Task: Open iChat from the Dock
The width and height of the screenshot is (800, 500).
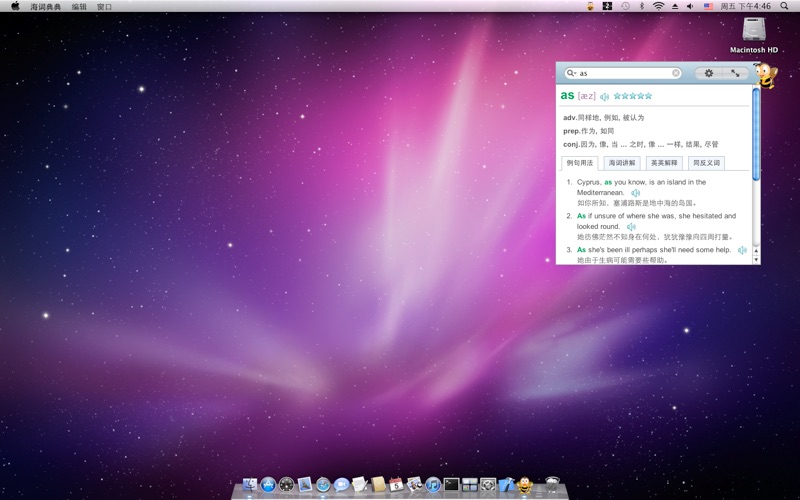Action: tap(341, 484)
